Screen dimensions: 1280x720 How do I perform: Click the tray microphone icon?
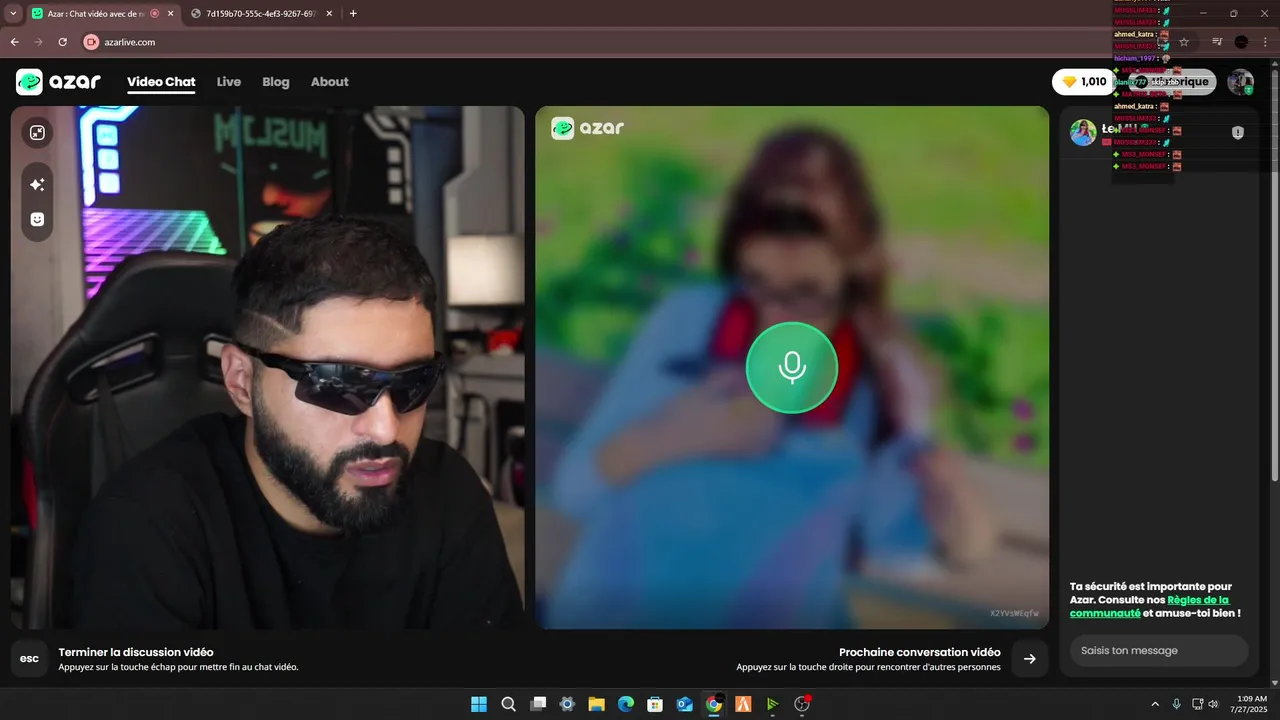tap(1176, 704)
